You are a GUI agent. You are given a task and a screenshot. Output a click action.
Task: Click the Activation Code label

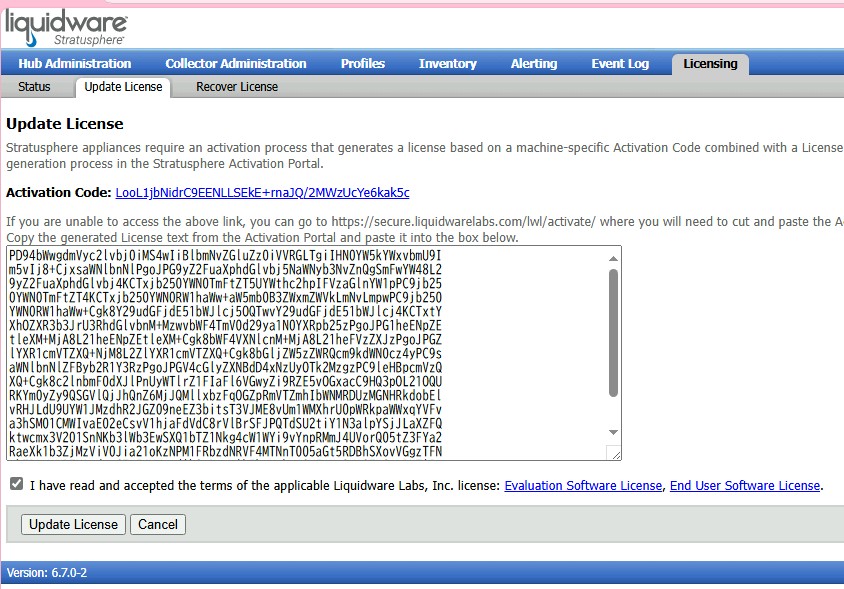pyautogui.click(x=59, y=193)
